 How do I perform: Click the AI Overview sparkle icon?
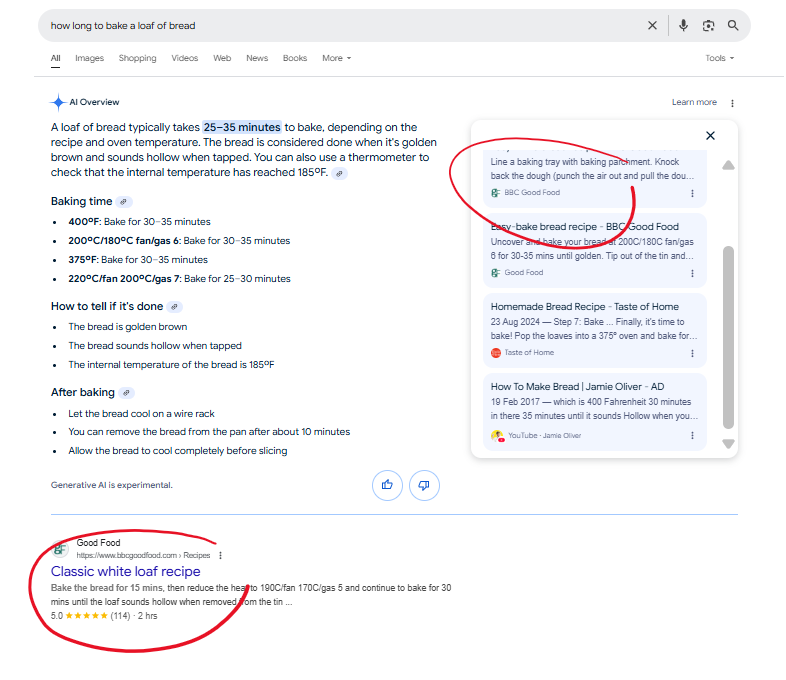58,102
